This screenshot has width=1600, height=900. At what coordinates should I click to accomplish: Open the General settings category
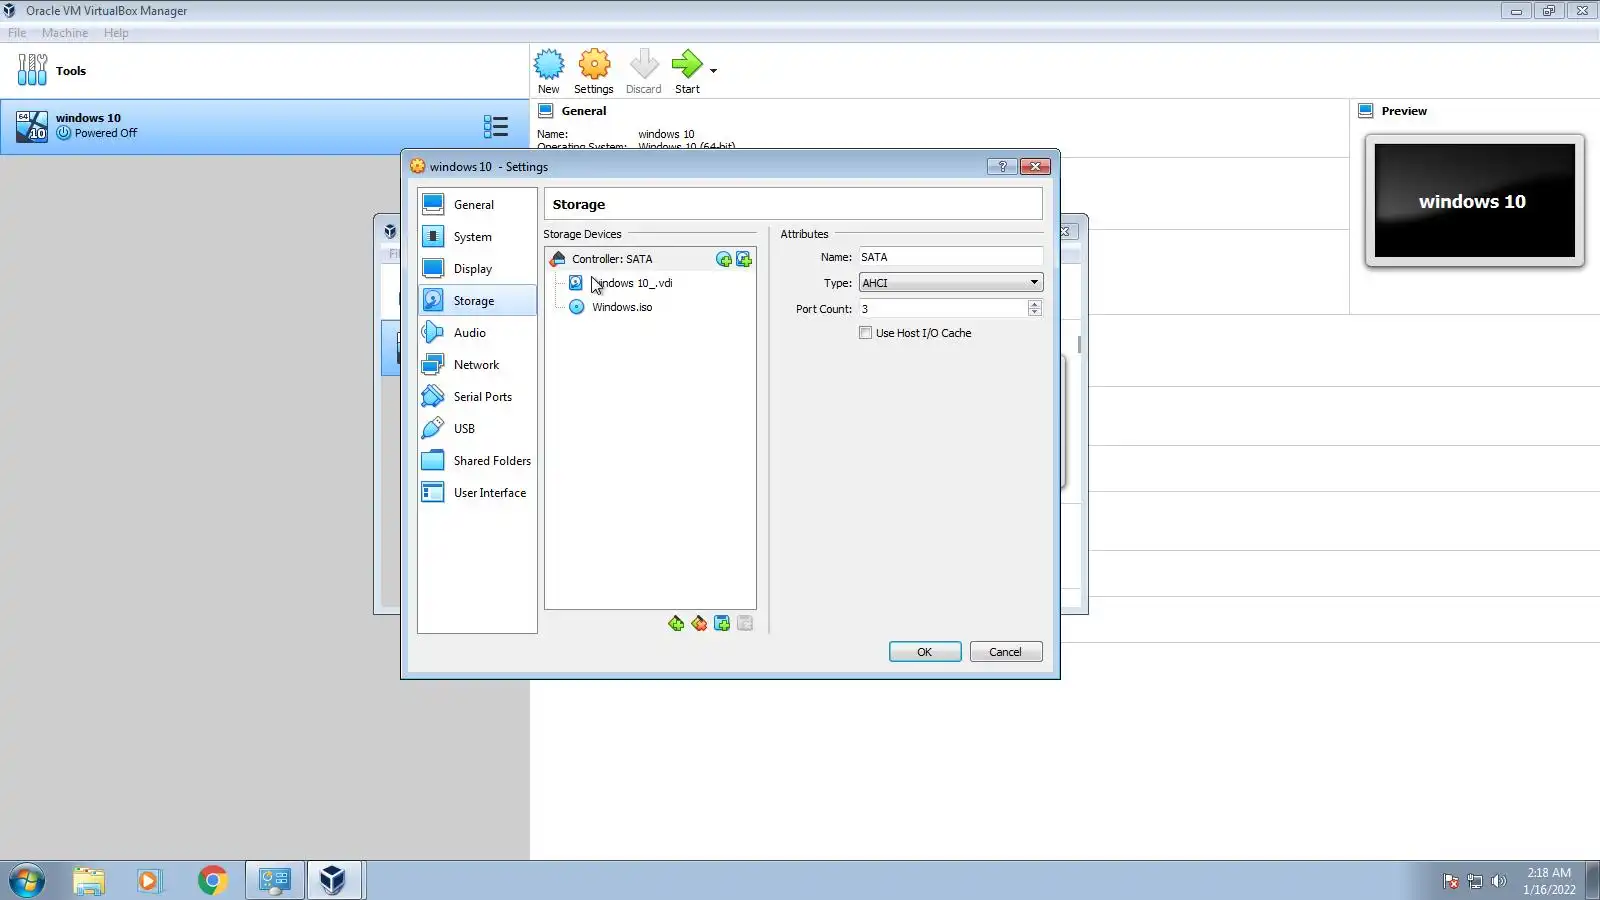coord(477,205)
